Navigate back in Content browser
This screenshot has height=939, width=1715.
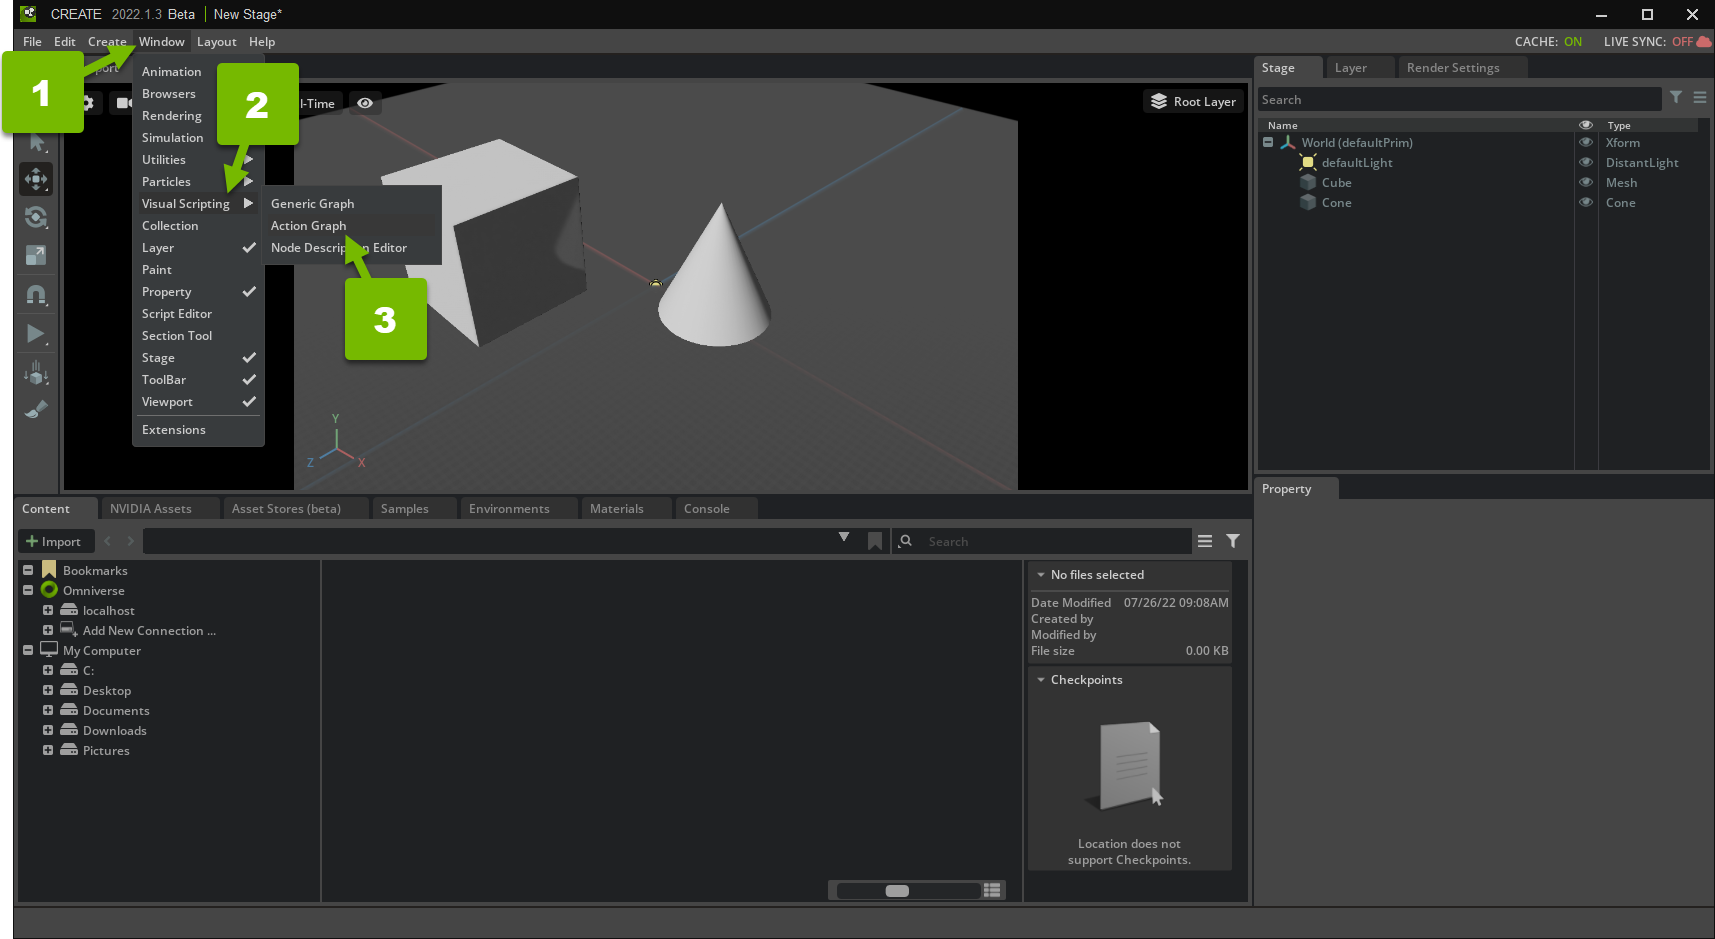108,541
